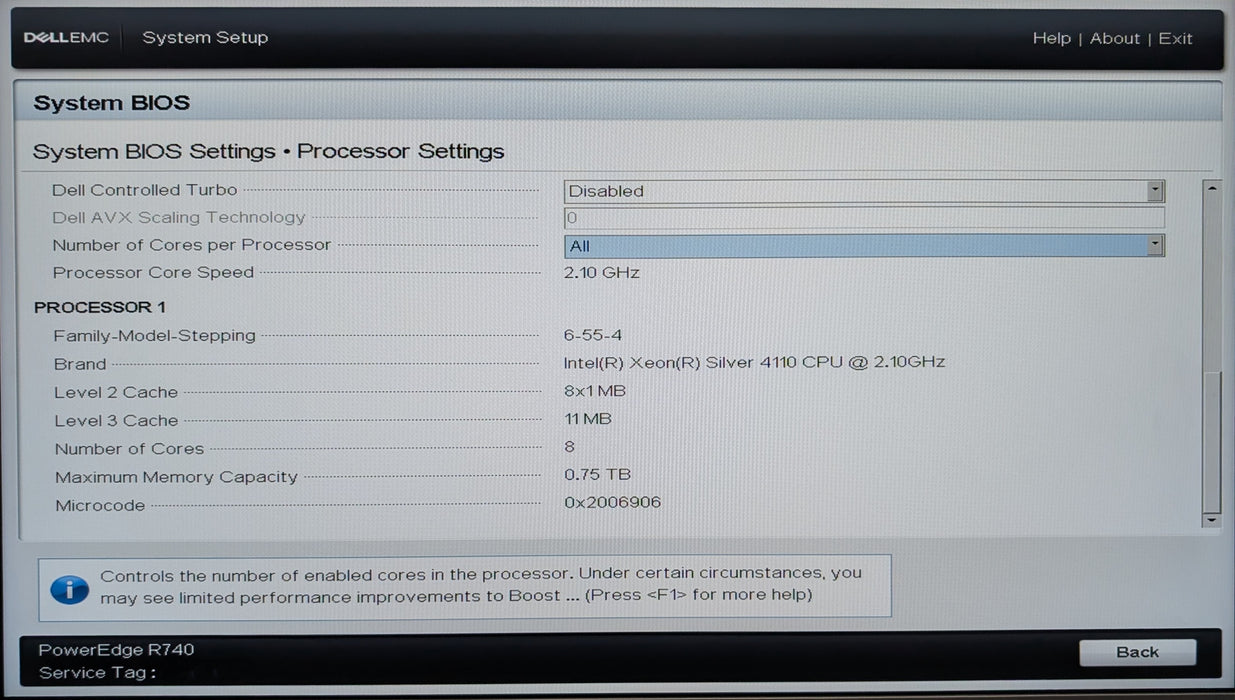
Task: Click the Dell EMC logo
Action: (66, 38)
